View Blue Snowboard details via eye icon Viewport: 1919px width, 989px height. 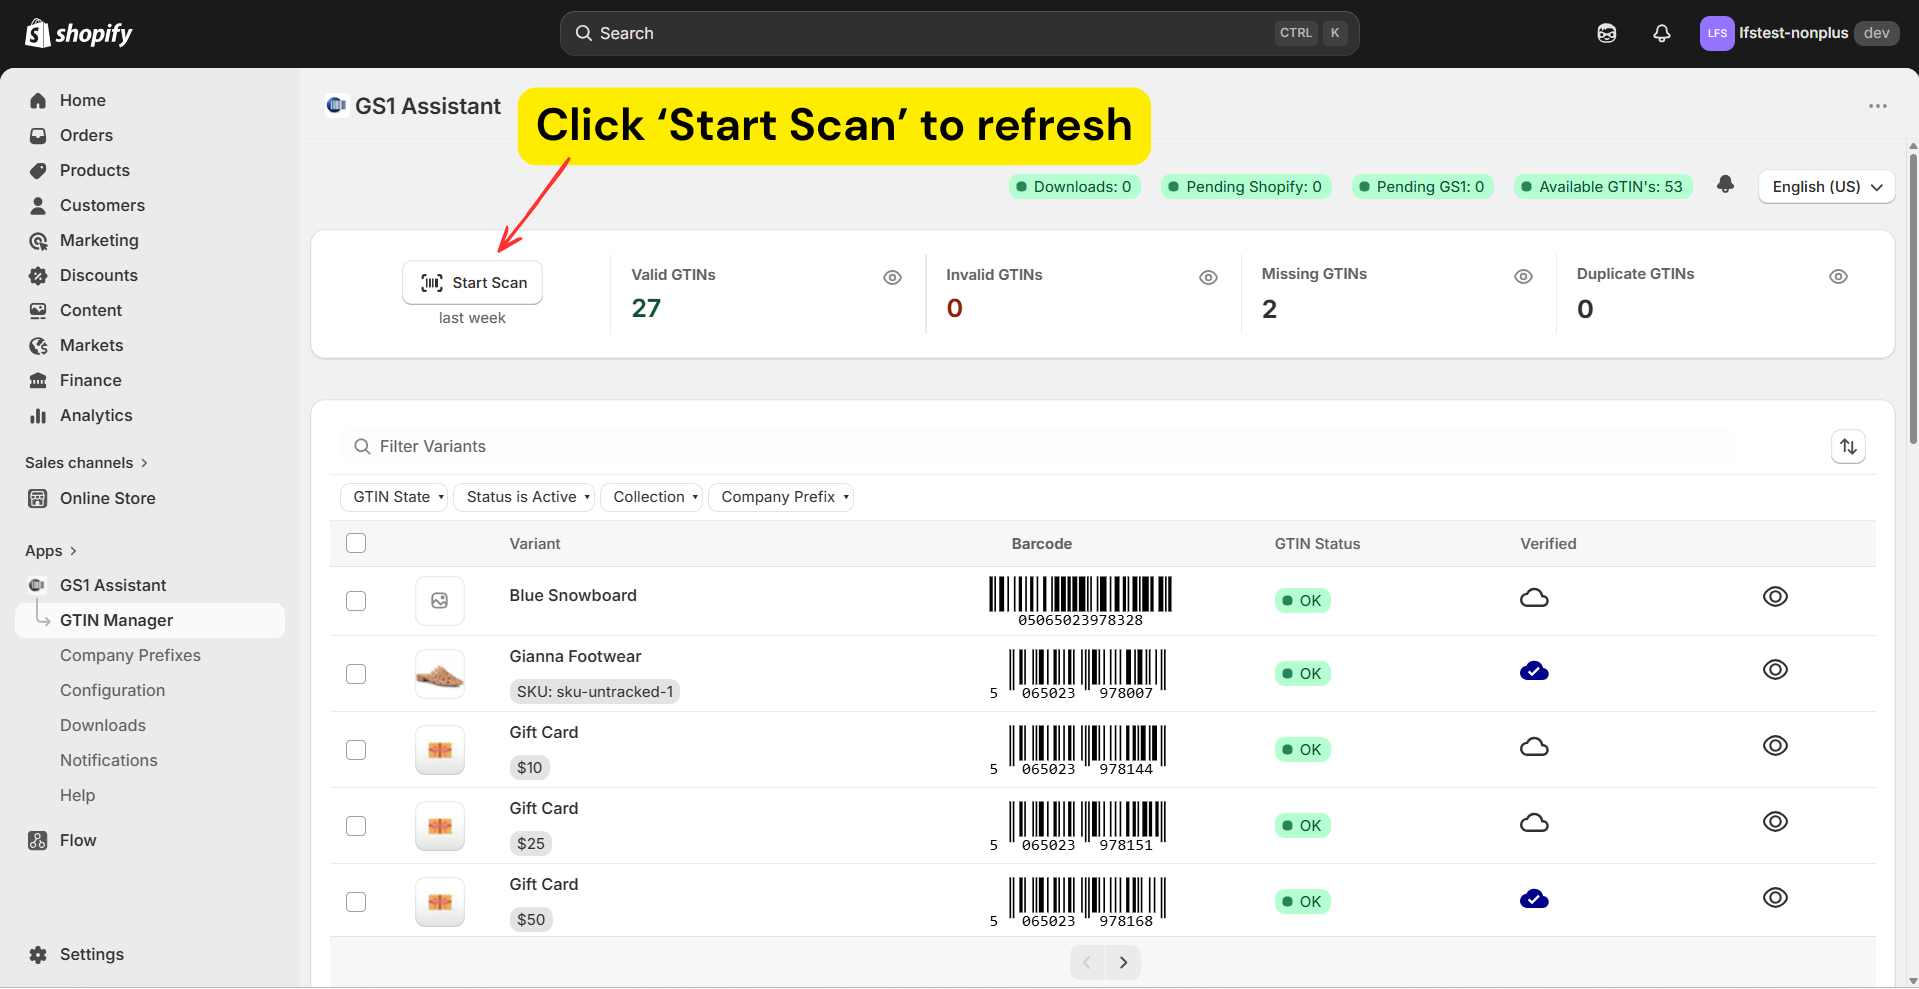(1775, 597)
